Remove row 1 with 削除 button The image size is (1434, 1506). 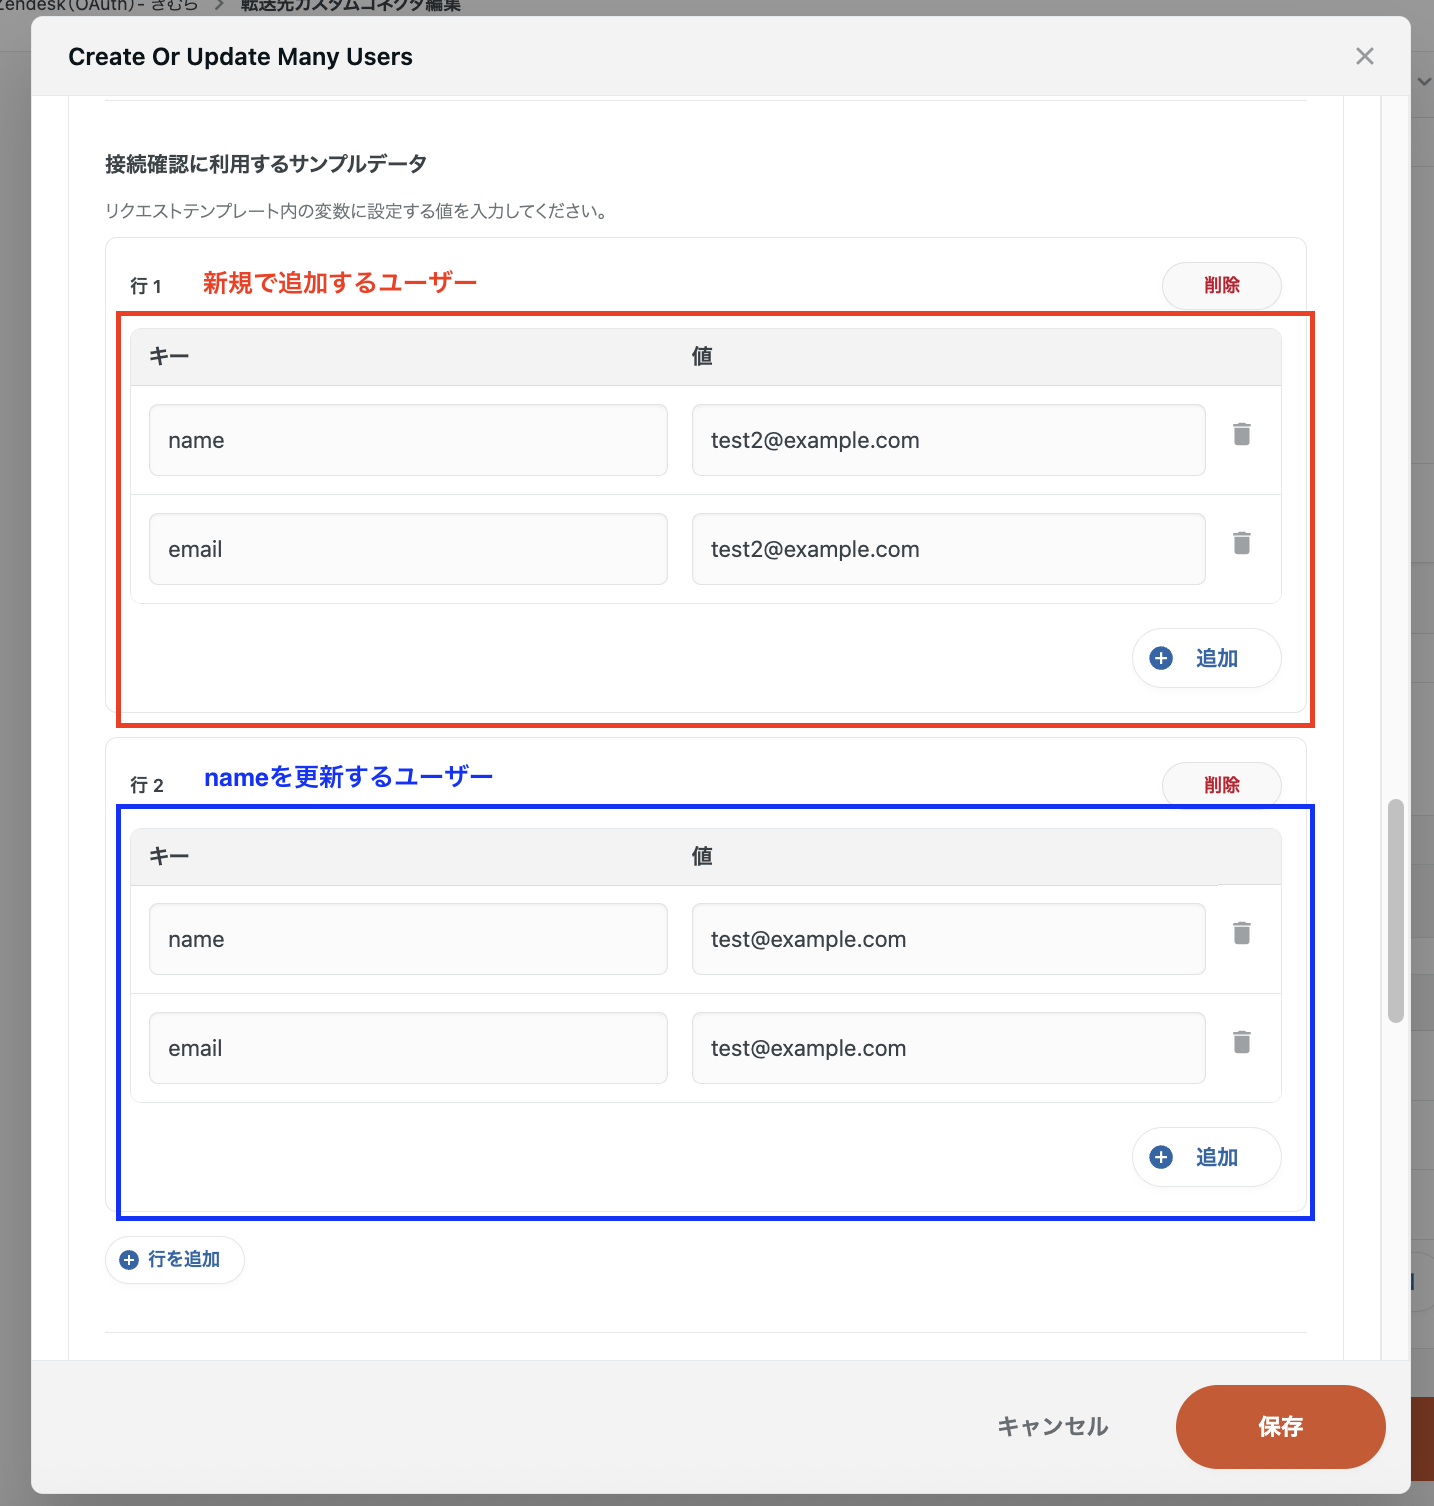[1221, 285]
